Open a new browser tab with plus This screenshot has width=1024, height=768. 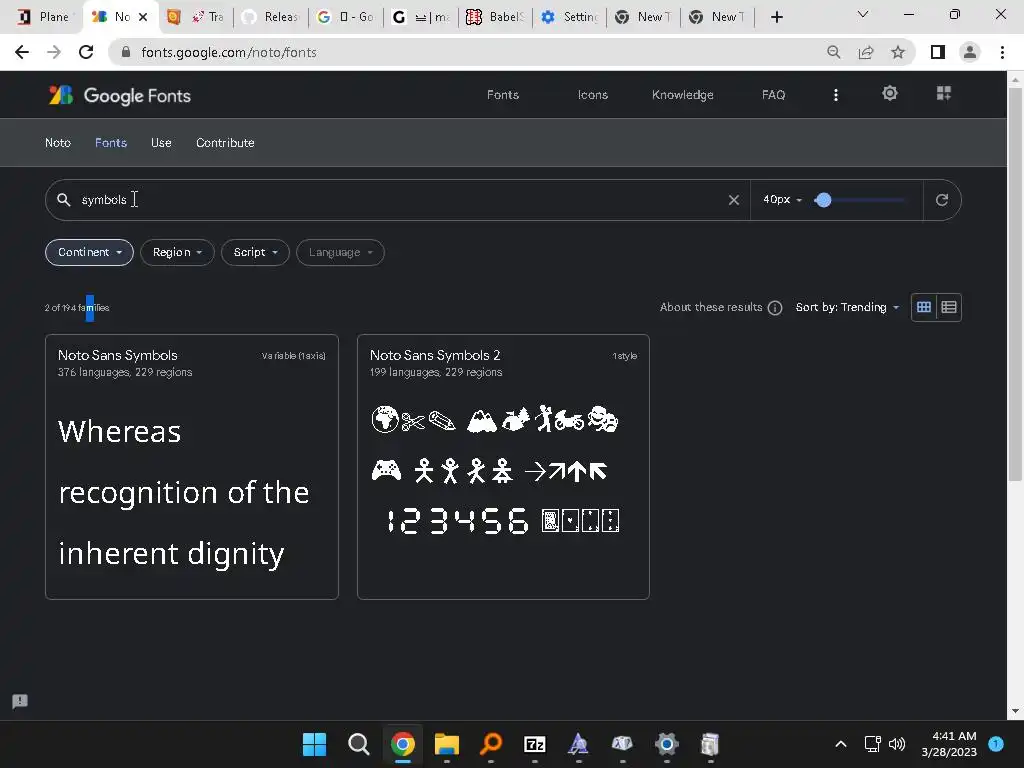coord(776,17)
